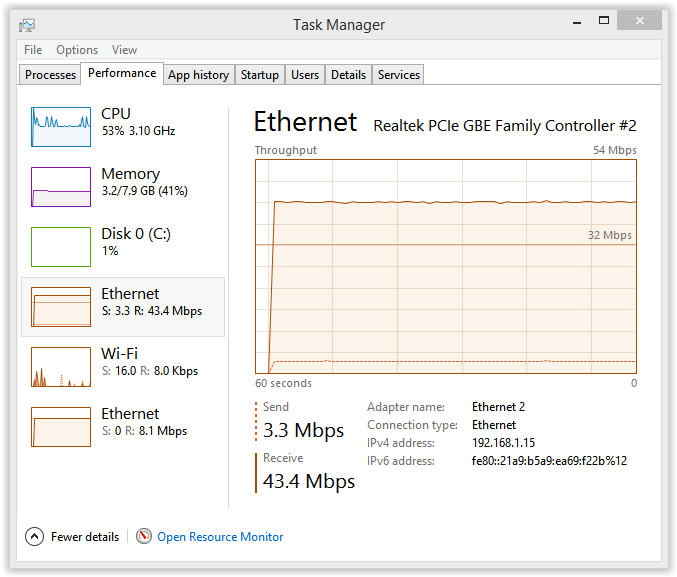Open Resource Monitor link
The height and width of the screenshot is (577, 677).
point(220,537)
